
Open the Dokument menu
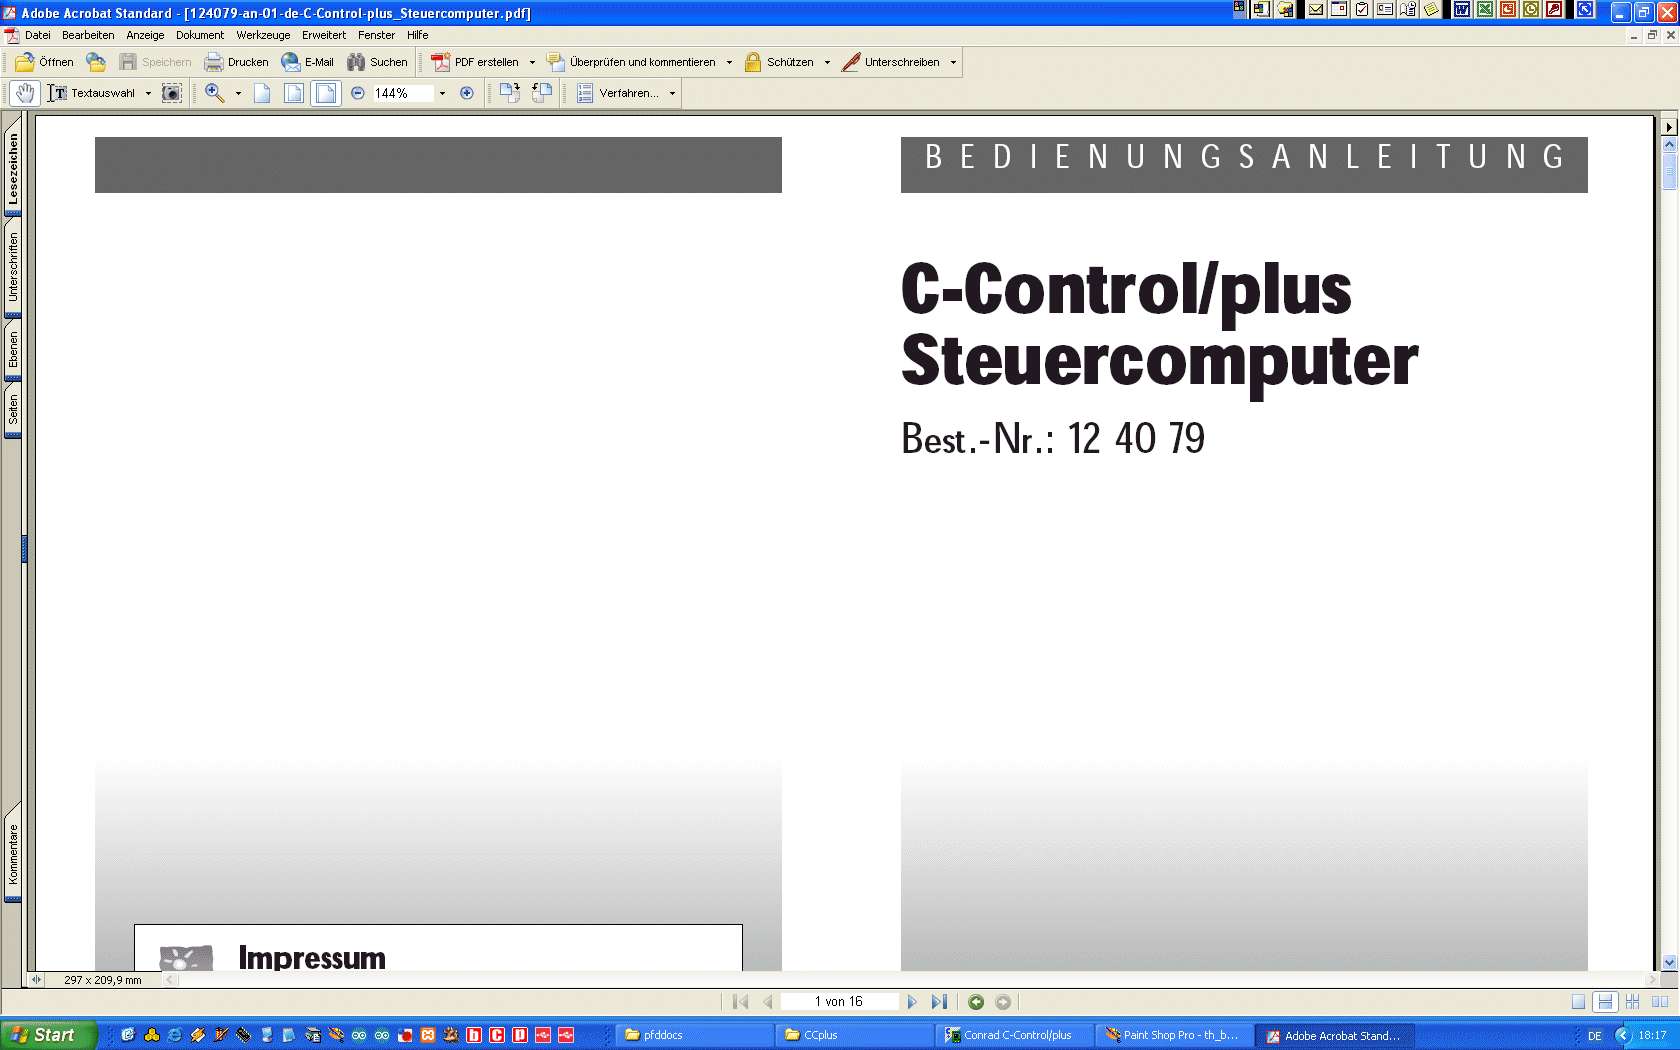(x=200, y=35)
